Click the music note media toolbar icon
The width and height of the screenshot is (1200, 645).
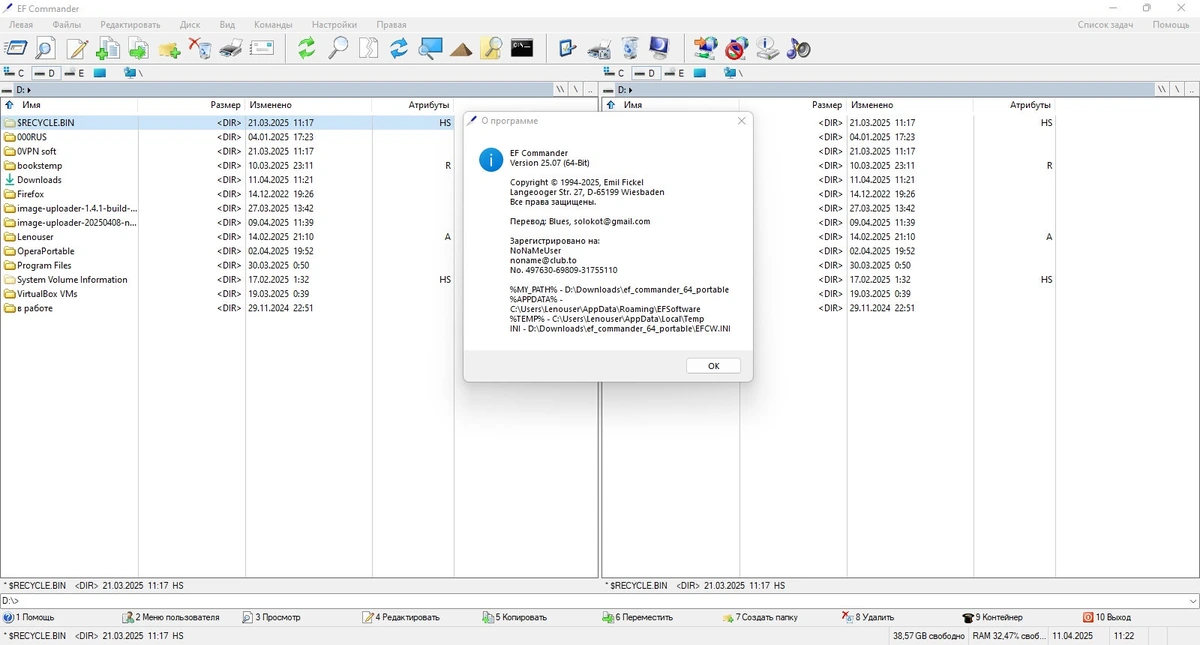point(798,48)
